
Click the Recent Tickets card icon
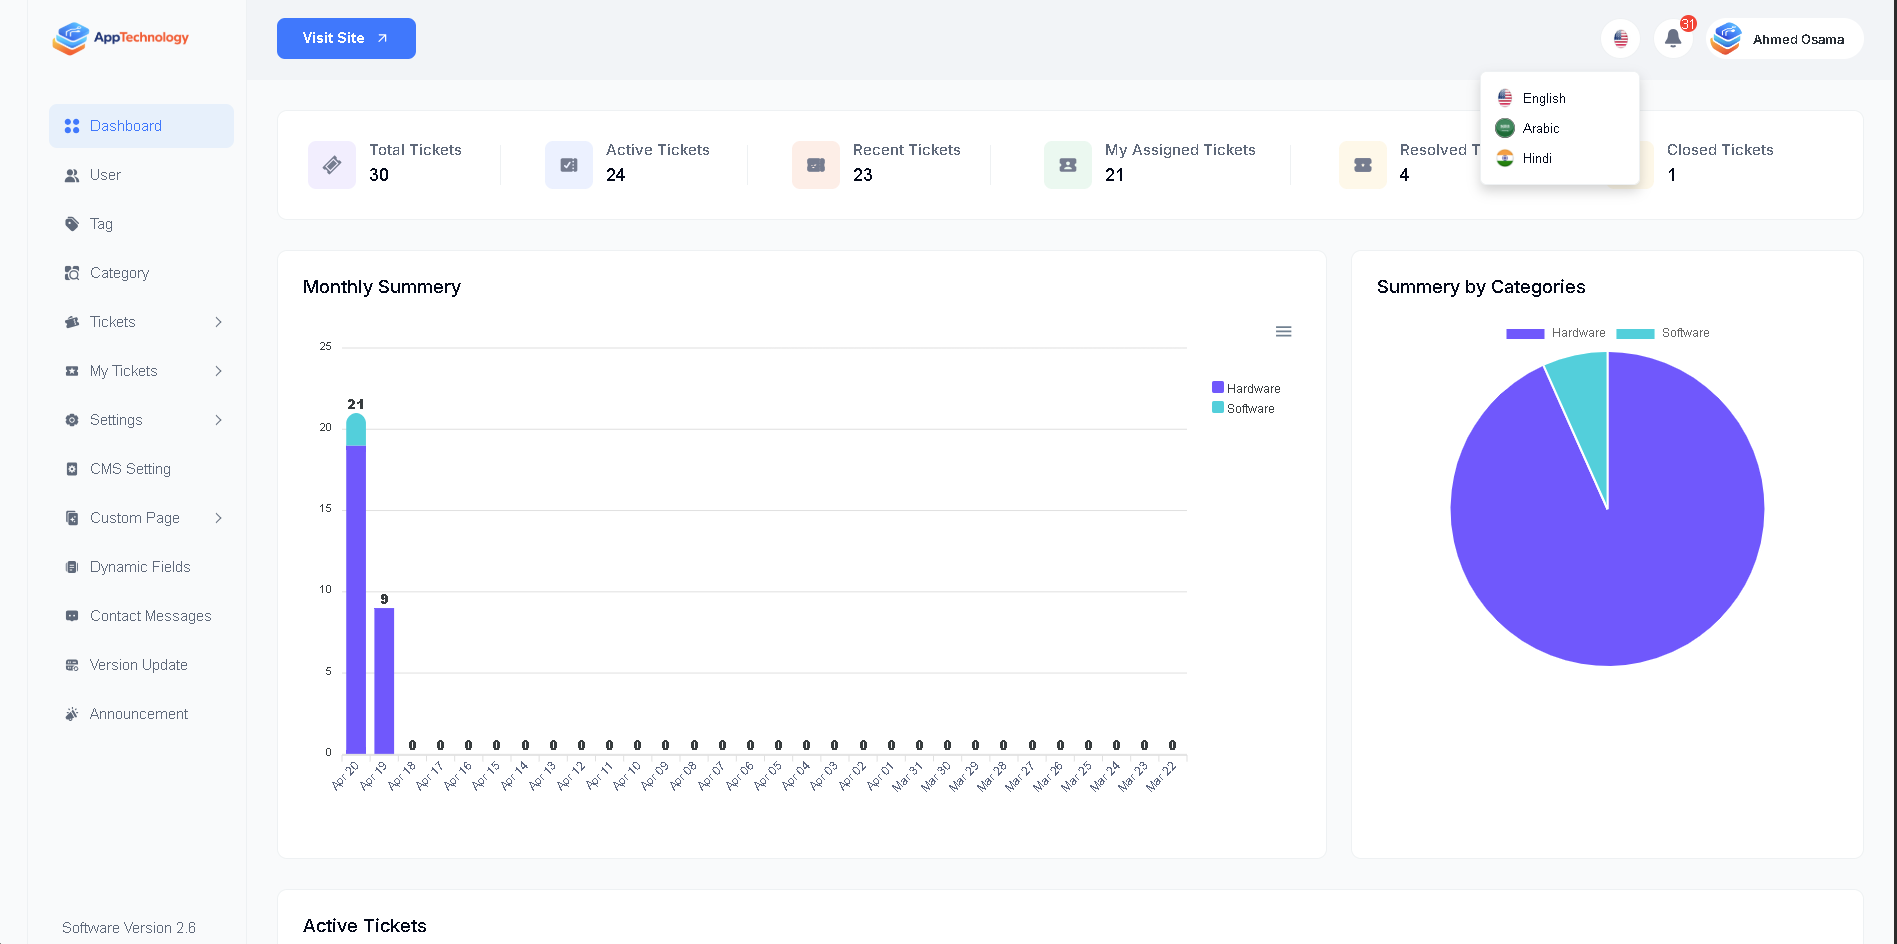[815, 165]
